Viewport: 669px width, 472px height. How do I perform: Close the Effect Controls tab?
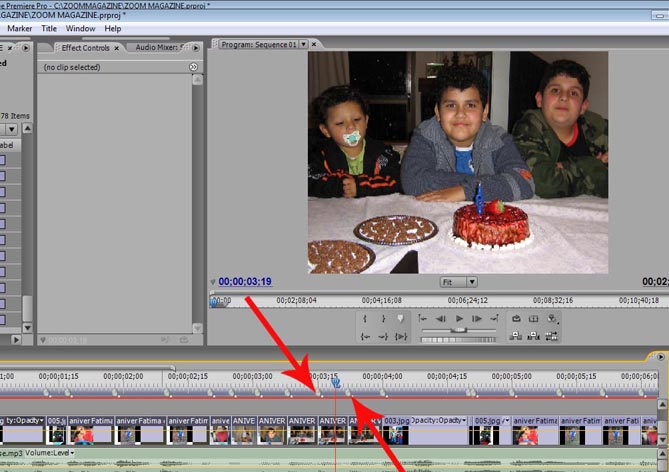(119, 47)
